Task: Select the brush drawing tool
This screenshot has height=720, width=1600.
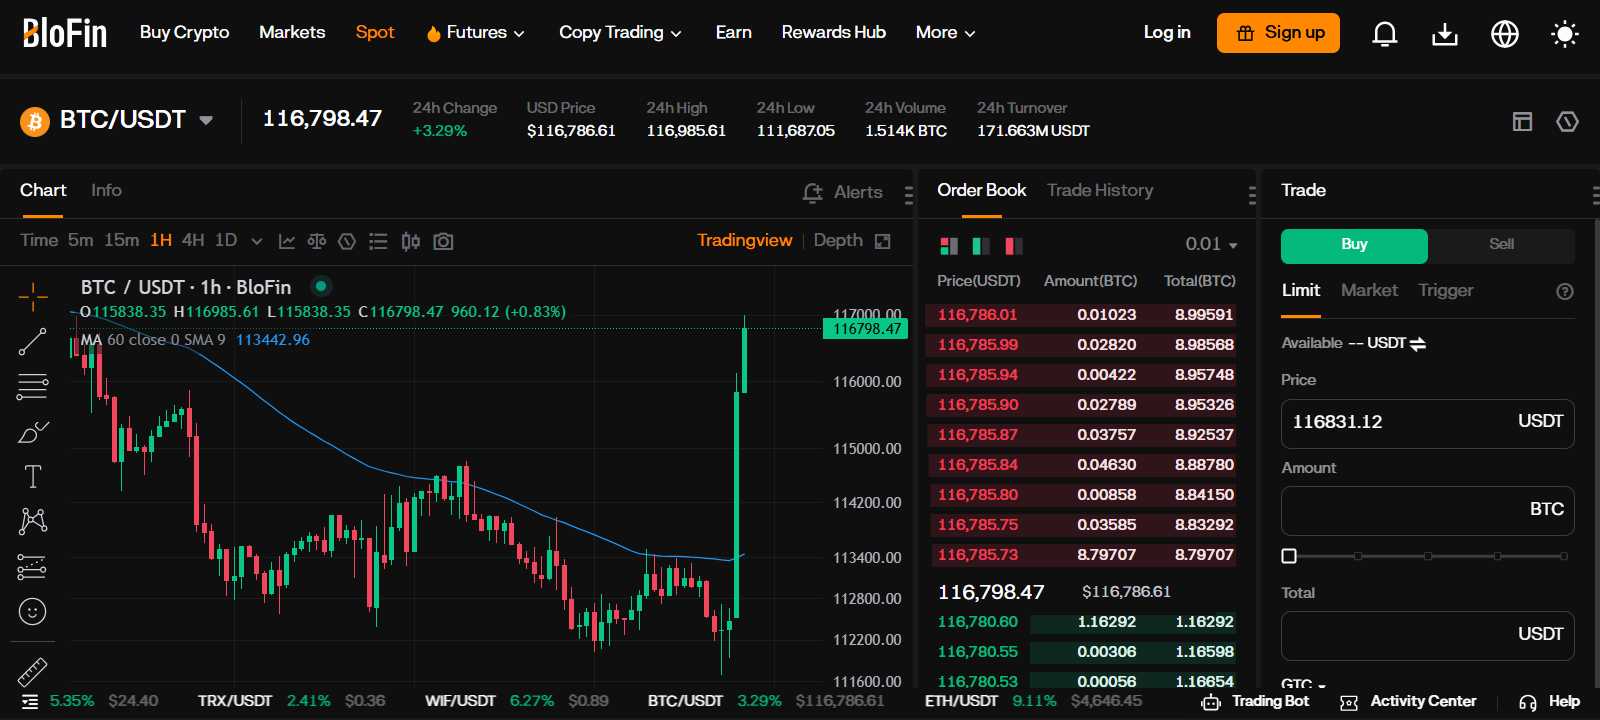Action: click(x=32, y=432)
